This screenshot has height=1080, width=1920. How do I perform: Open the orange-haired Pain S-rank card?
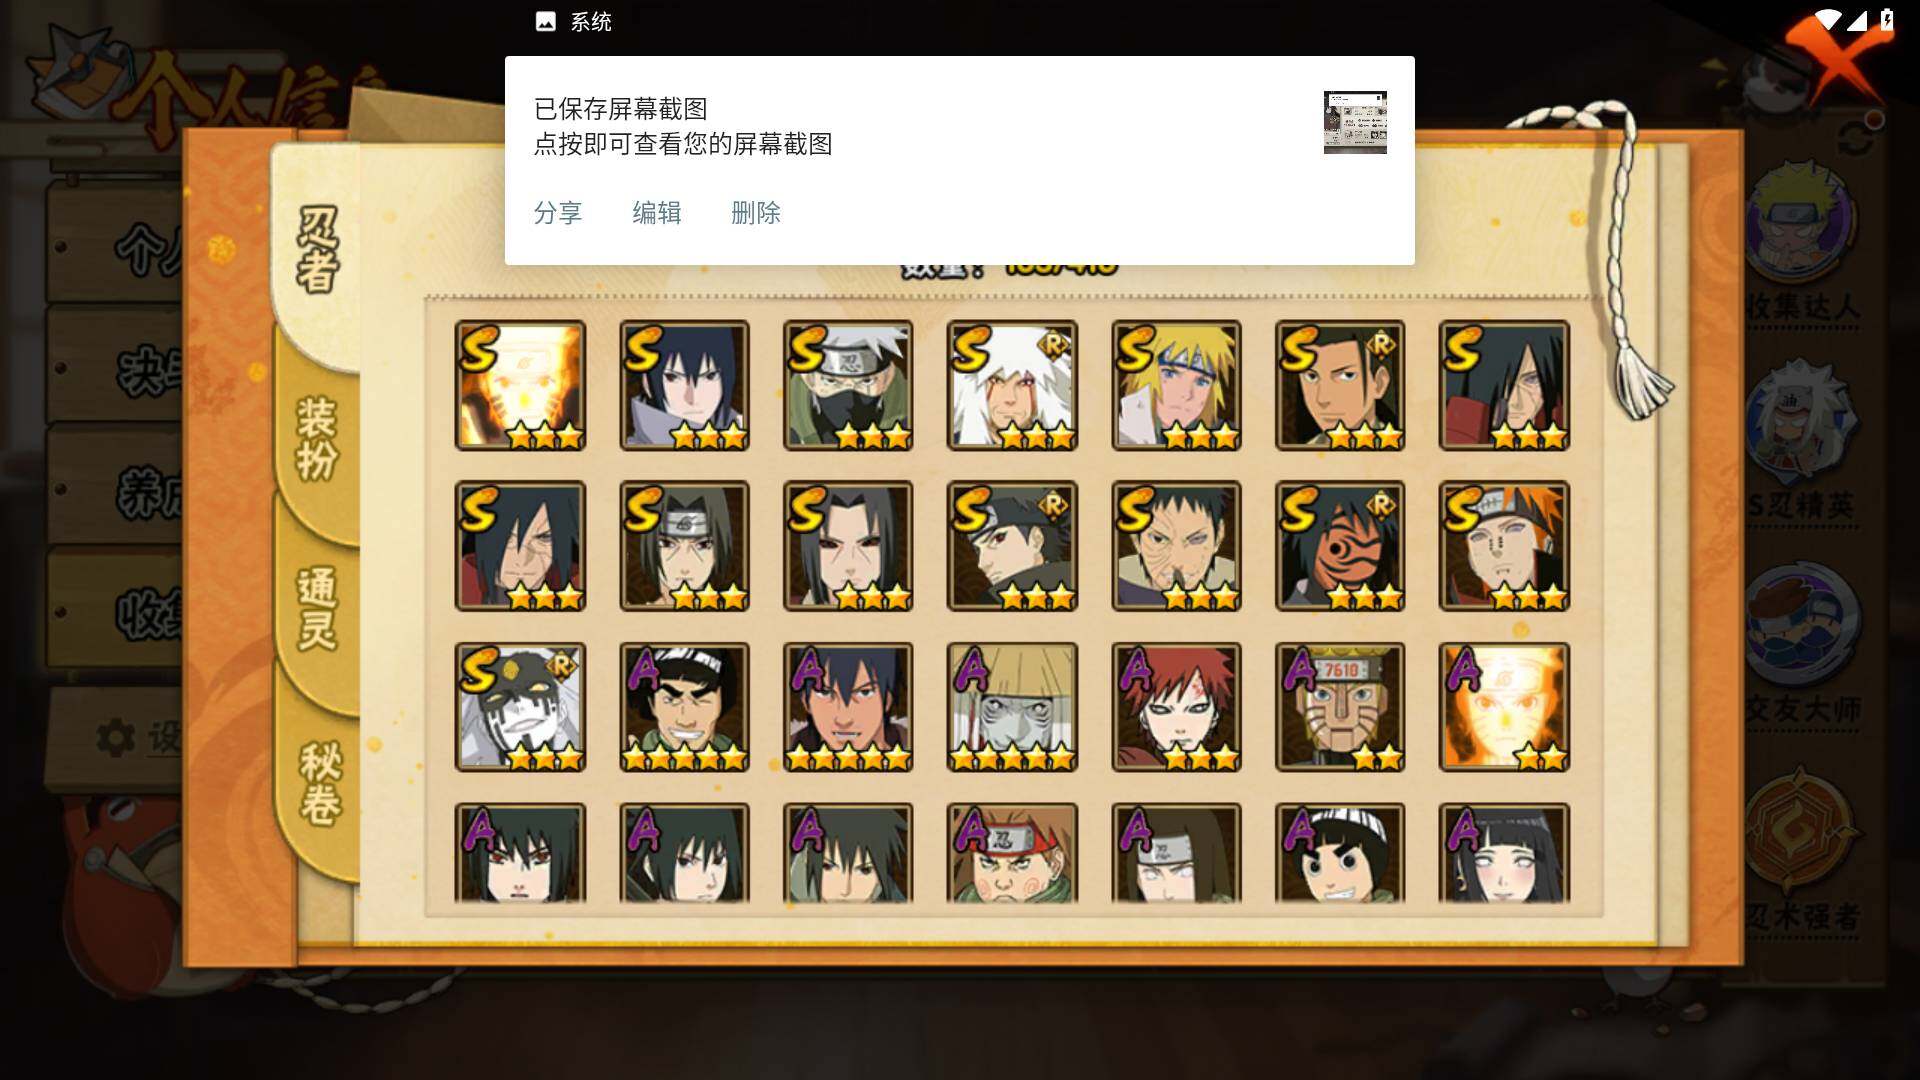[1504, 546]
